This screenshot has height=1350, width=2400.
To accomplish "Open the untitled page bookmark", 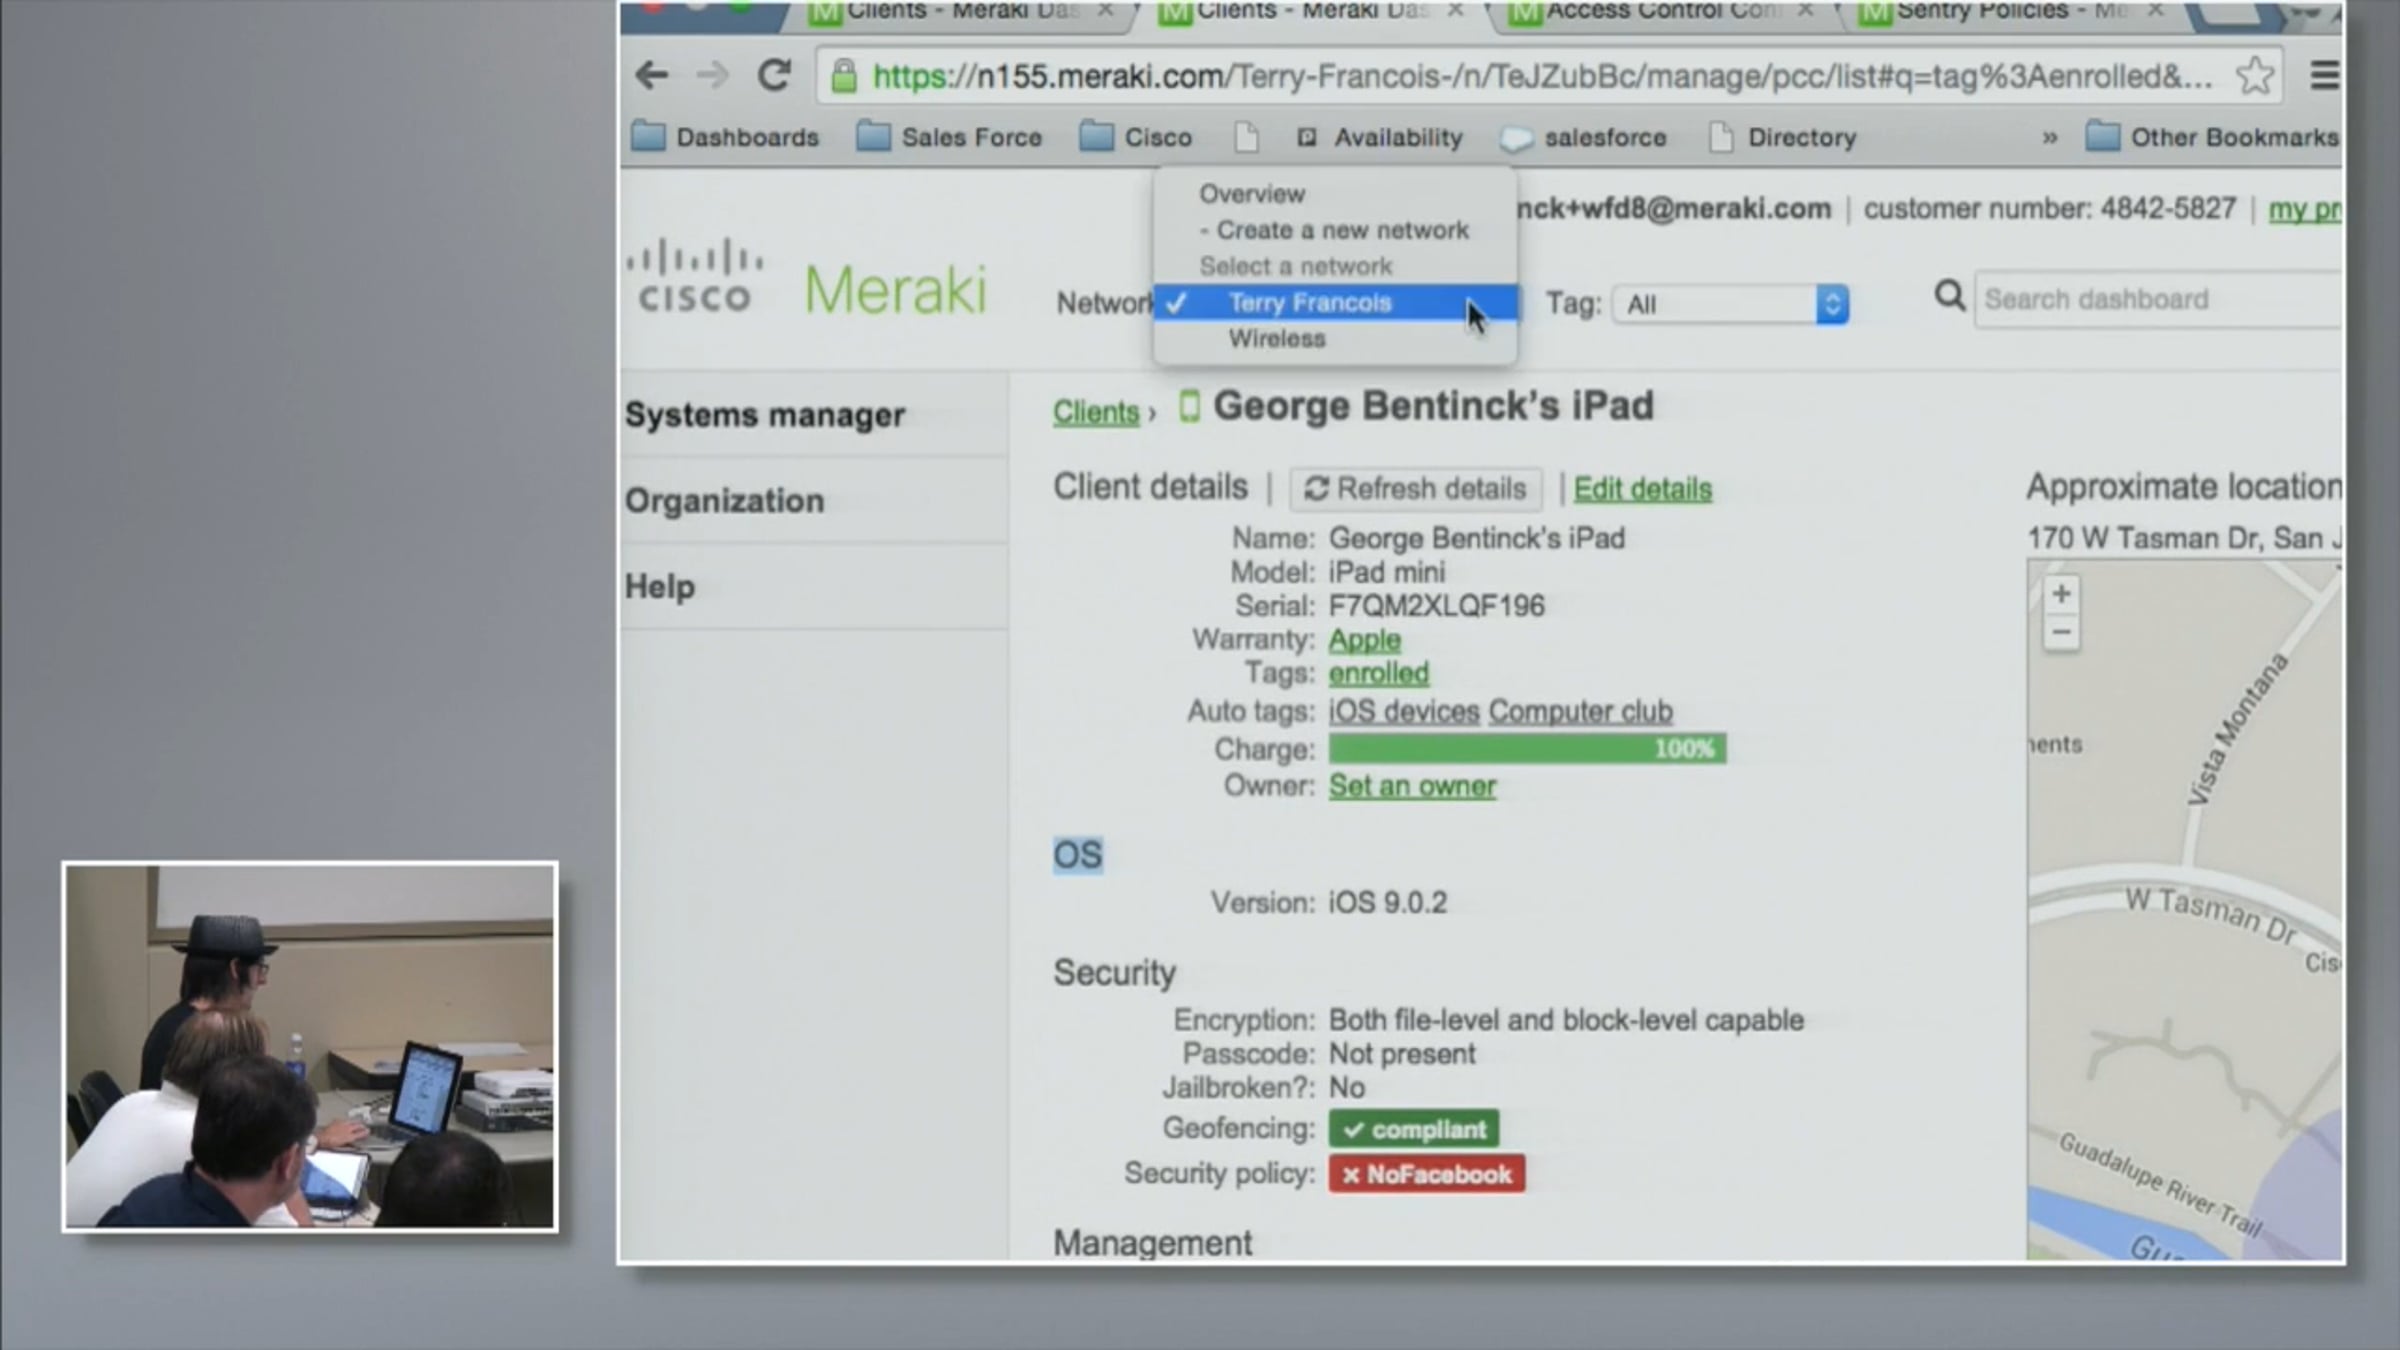I will tap(1246, 137).
